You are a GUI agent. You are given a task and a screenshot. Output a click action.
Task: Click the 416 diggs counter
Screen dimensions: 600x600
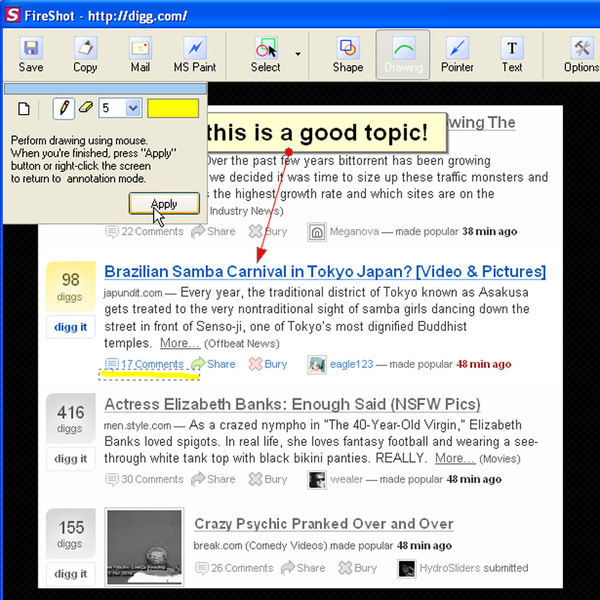tap(70, 418)
